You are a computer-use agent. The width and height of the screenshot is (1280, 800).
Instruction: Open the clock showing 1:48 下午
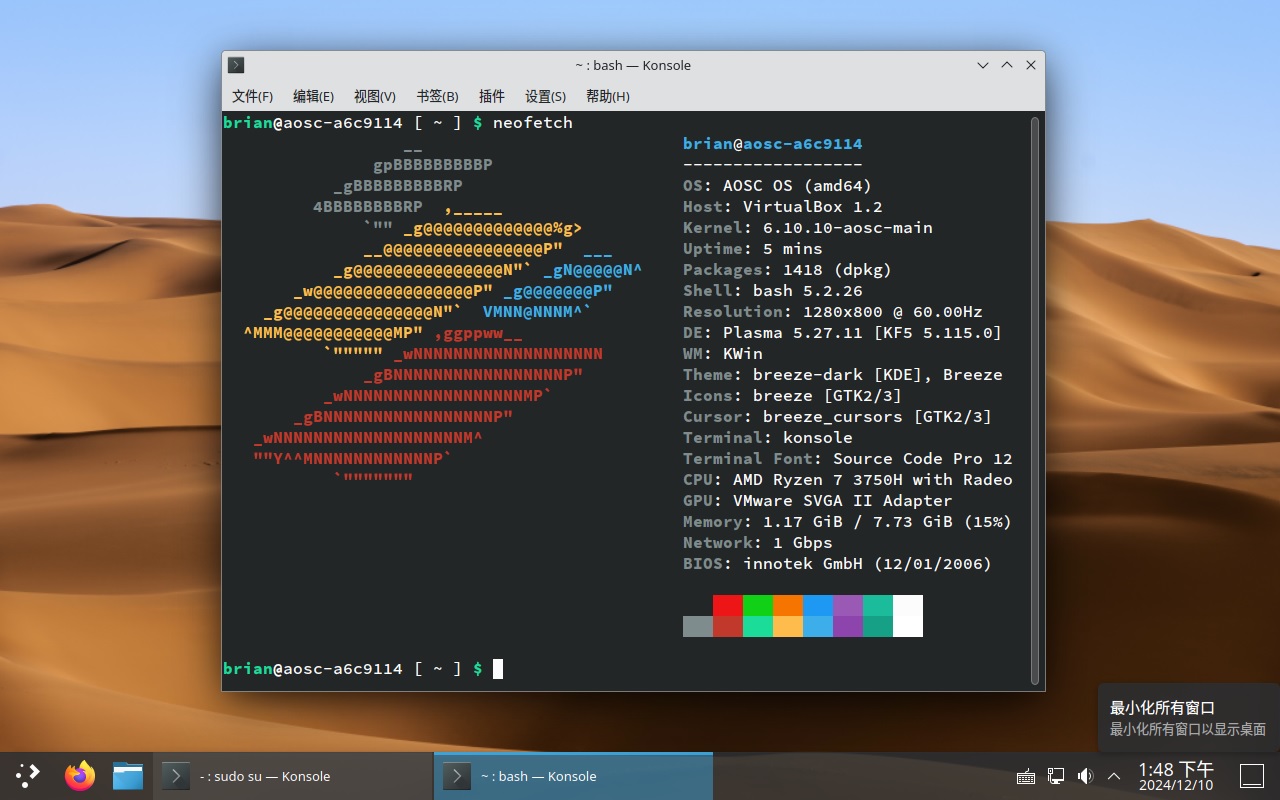tap(1175, 775)
